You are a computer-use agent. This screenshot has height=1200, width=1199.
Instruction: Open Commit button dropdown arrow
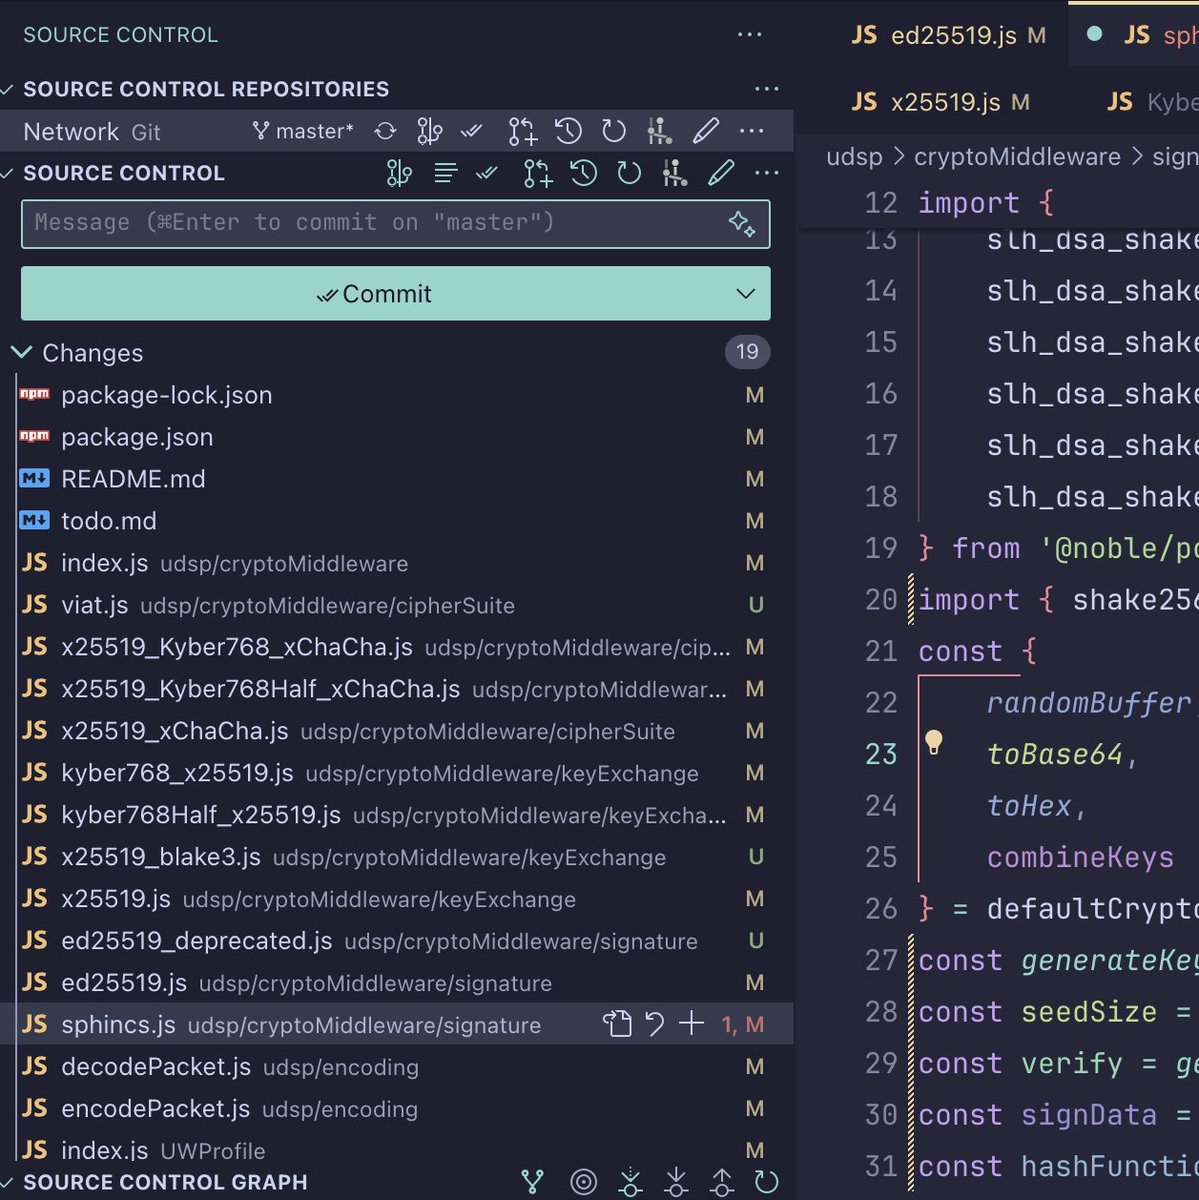click(x=745, y=294)
